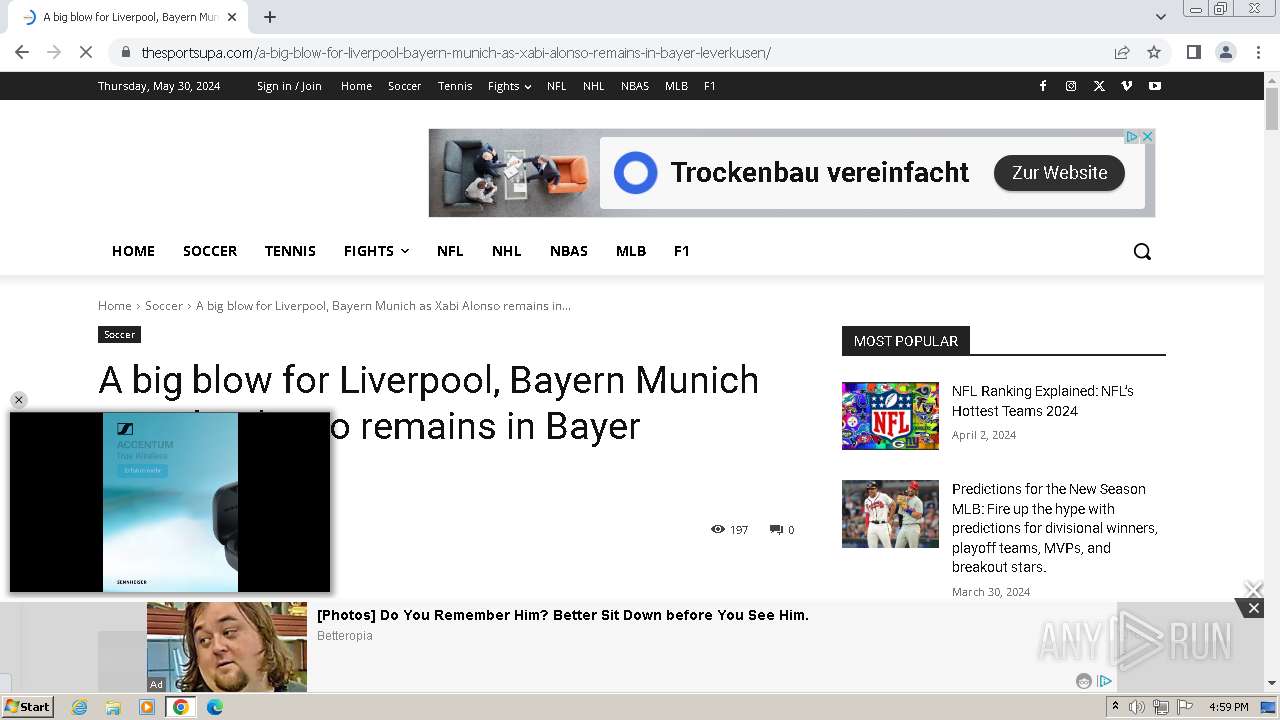The image size is (1280, 720).
Task: Click the browser back arrow
Action: [22, 52]
